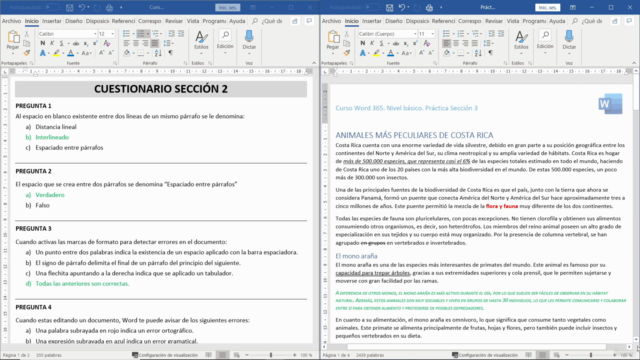Open Calibri font name dropdown in left window
This screenshot has height=360, width=640.
95,34
